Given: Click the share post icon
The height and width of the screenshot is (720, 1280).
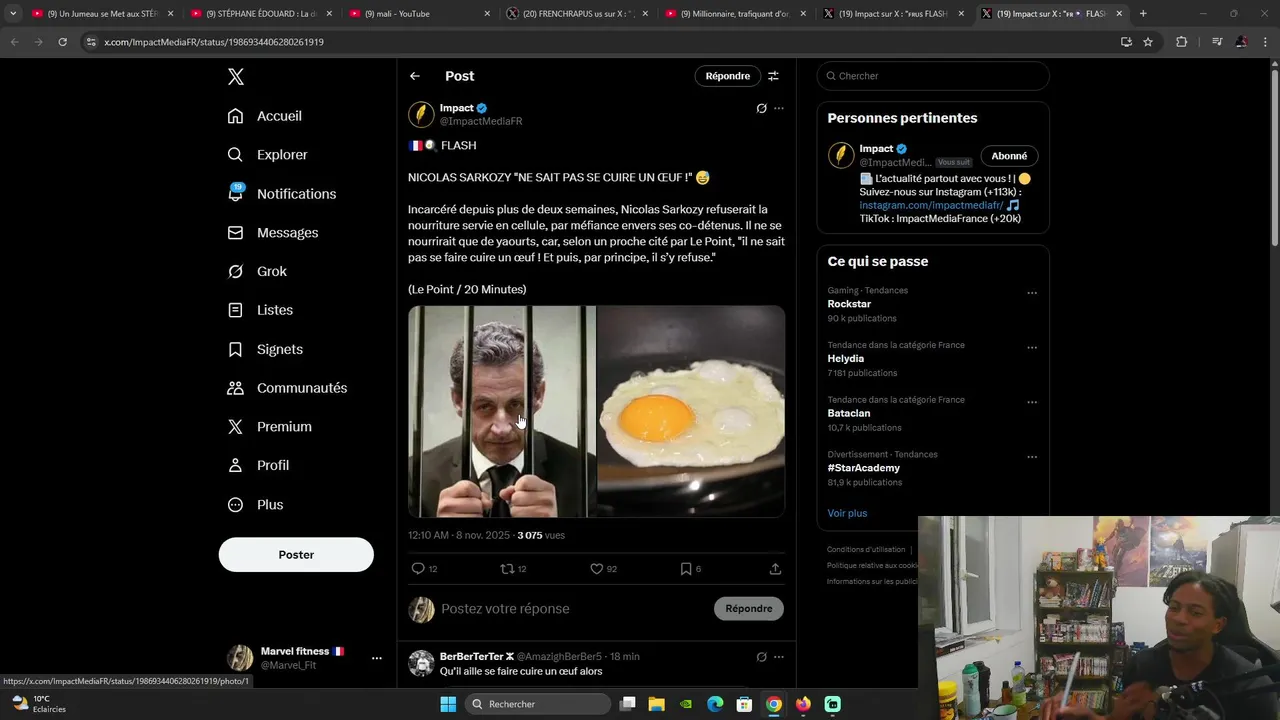Looking at the screenshot, I should 775,569.
